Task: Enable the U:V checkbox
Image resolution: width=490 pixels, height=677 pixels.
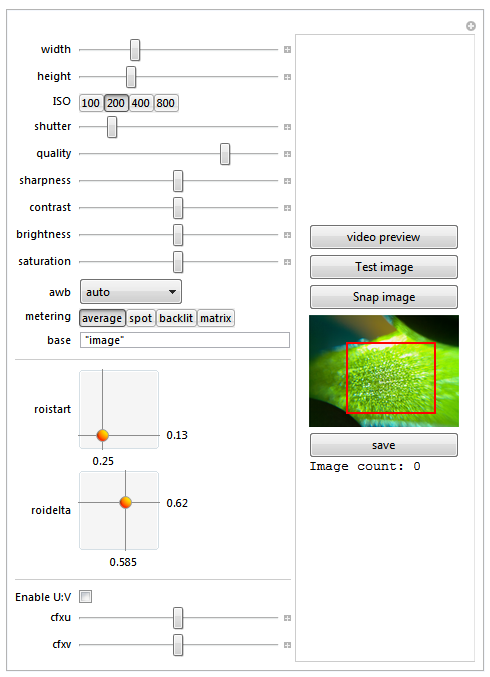Action: click(x=85, y=597)
